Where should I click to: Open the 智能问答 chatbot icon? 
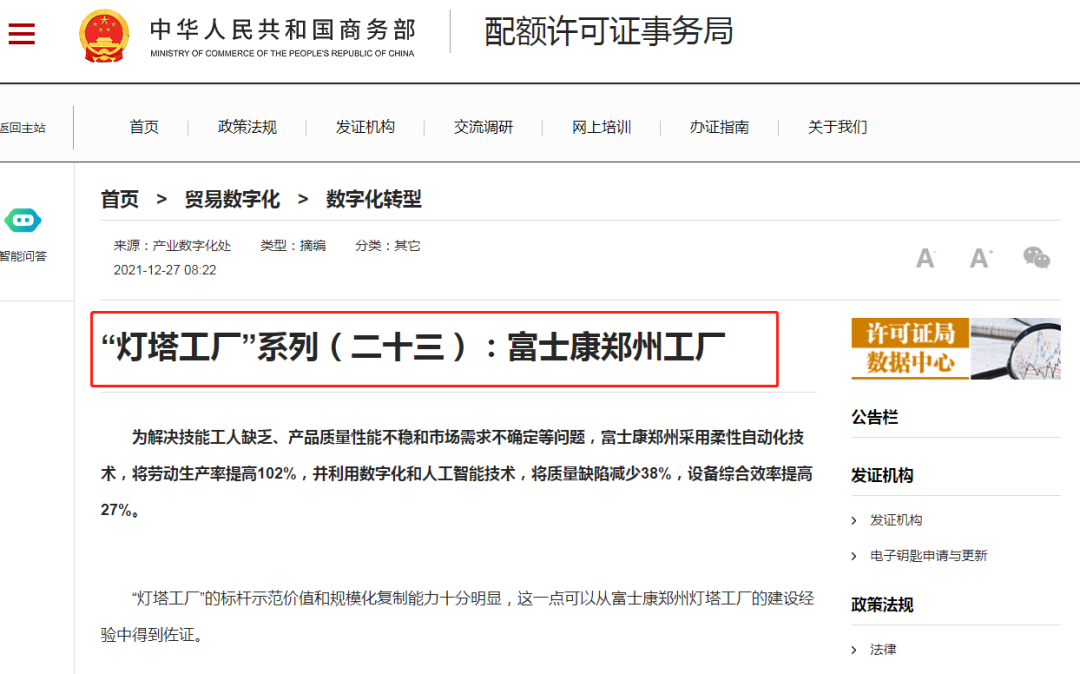(23, 220)
